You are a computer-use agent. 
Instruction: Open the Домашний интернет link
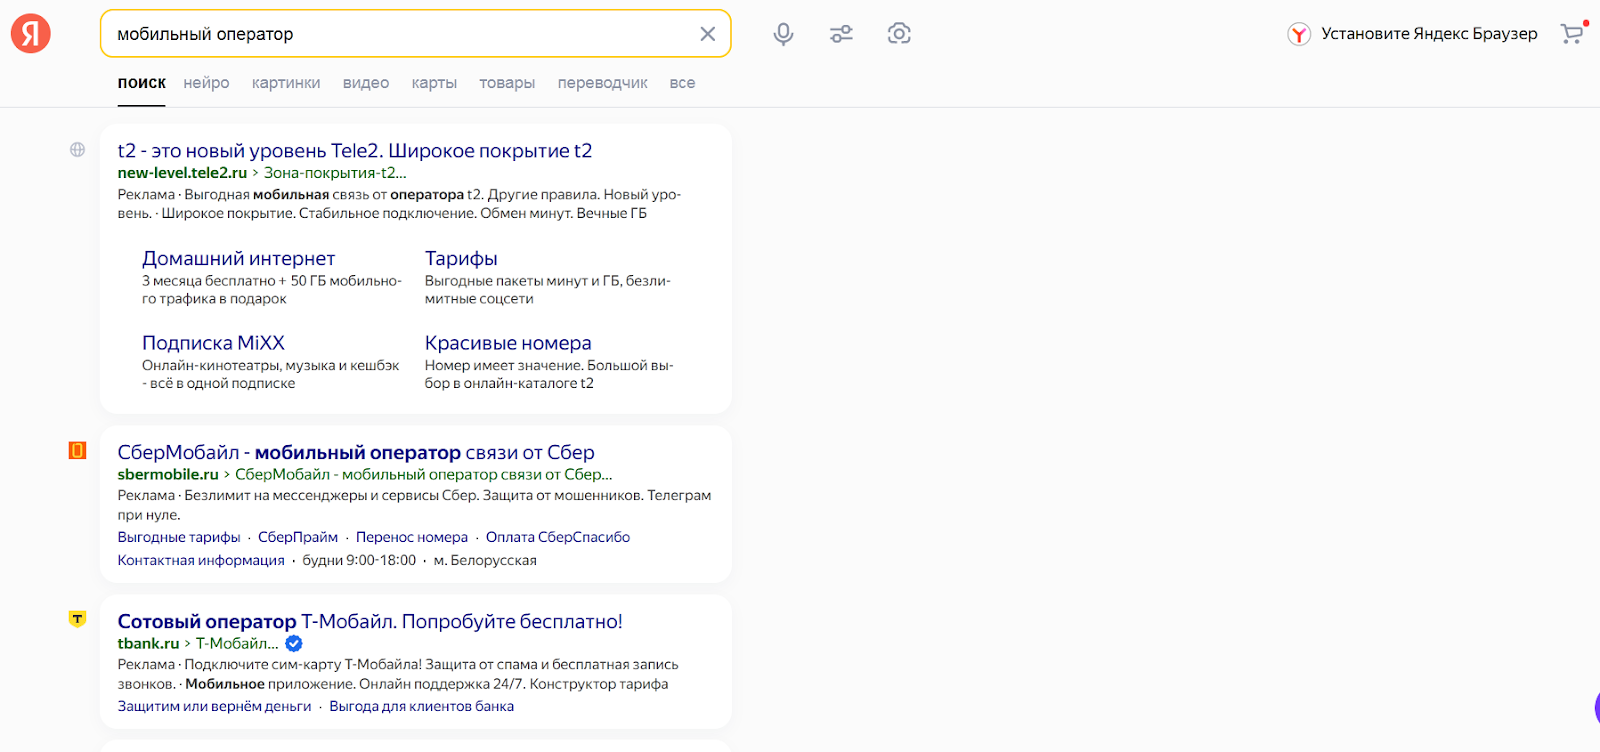238,259
